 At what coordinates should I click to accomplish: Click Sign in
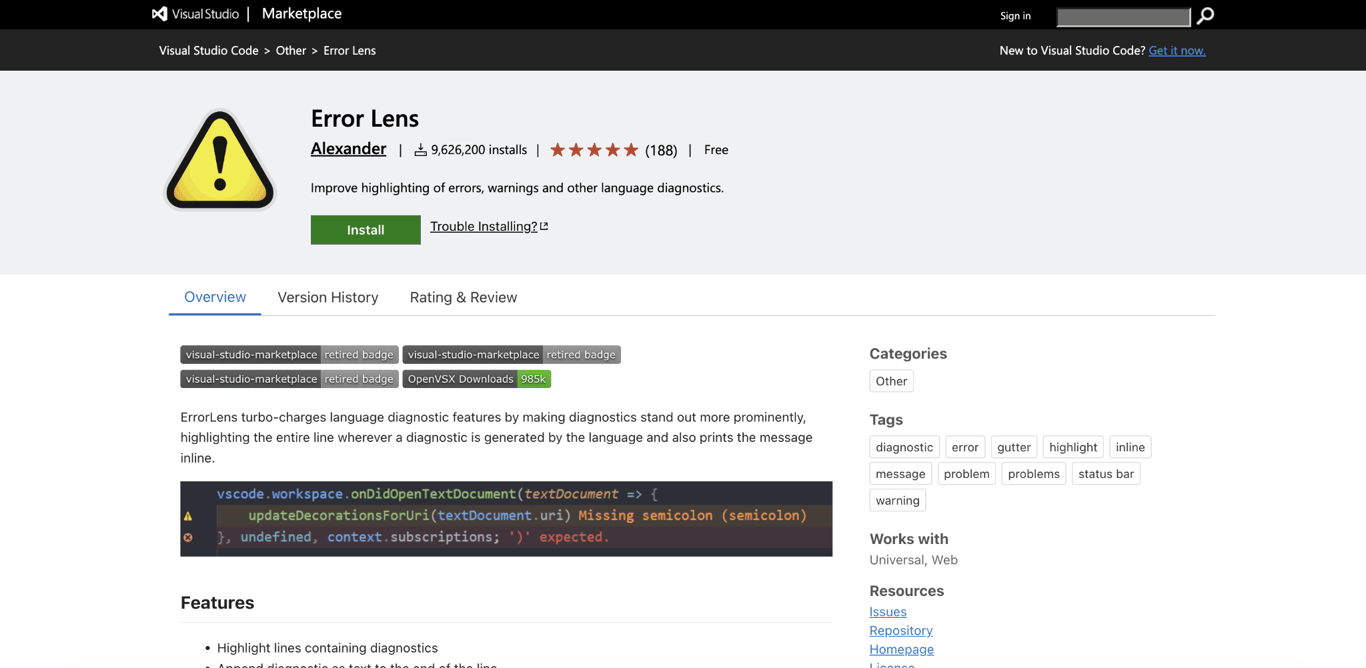pos(1015,16)
